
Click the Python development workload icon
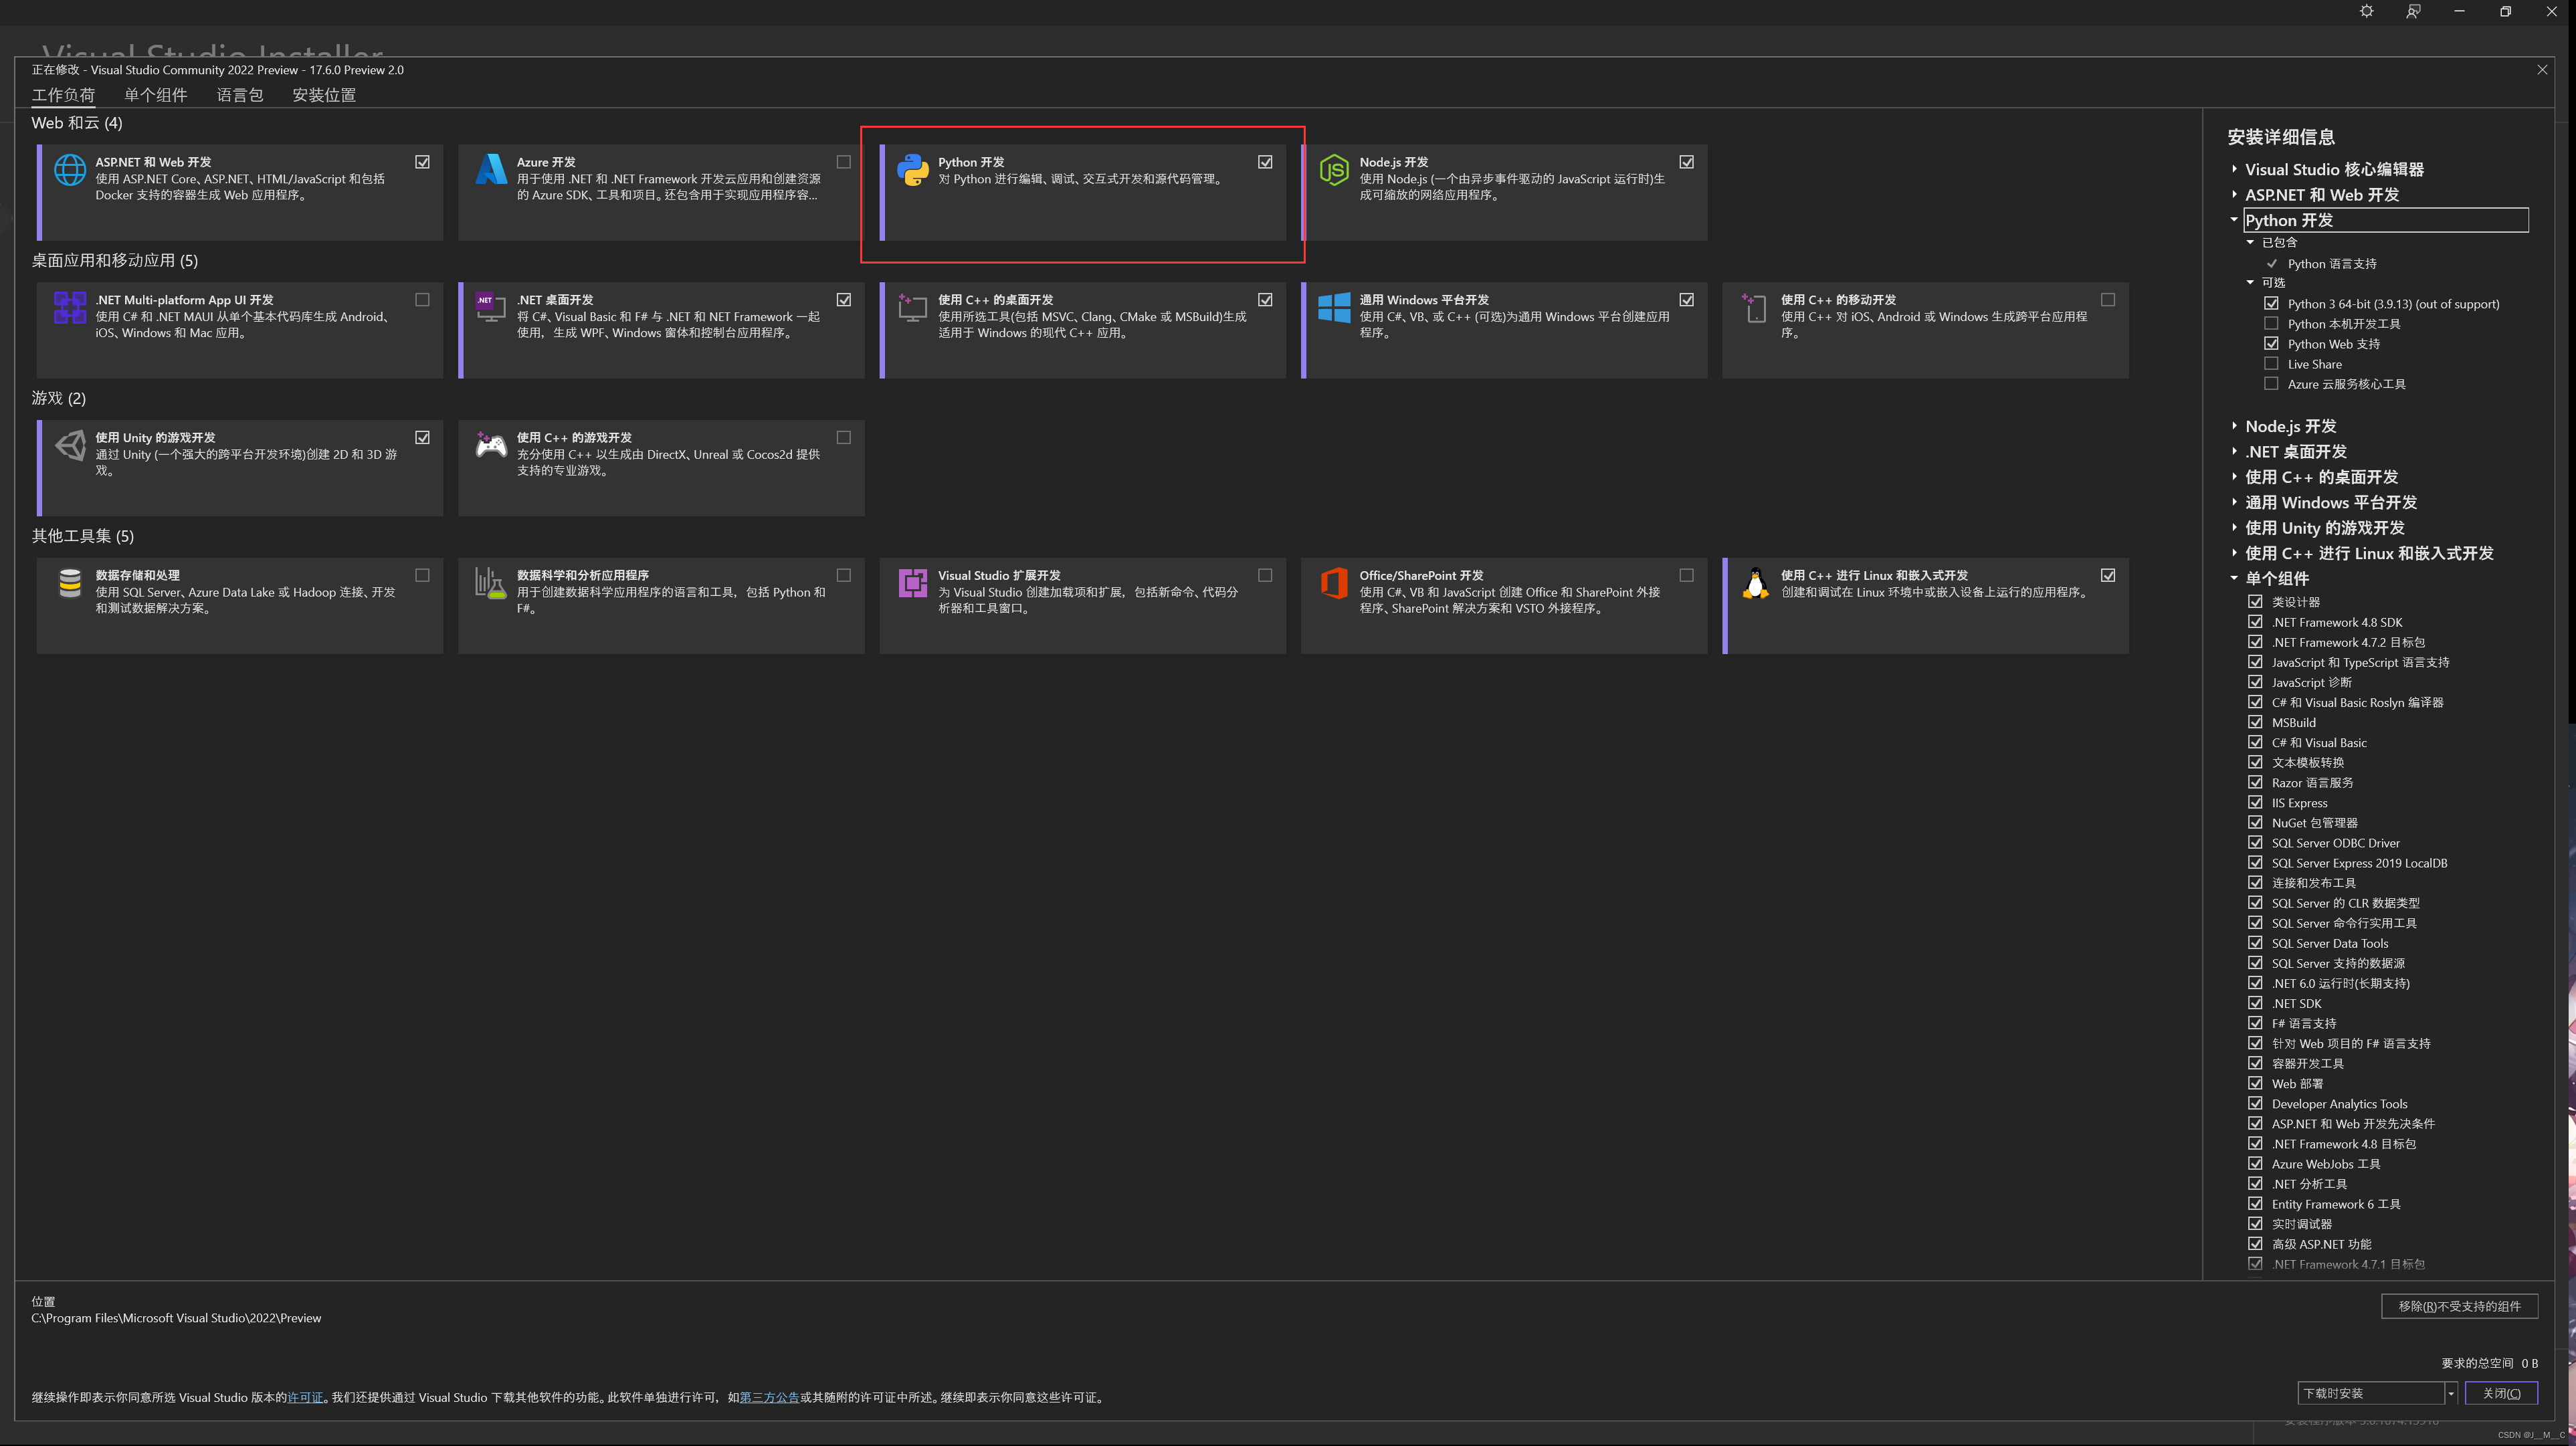pyautogui.click(x=912, y=170)
